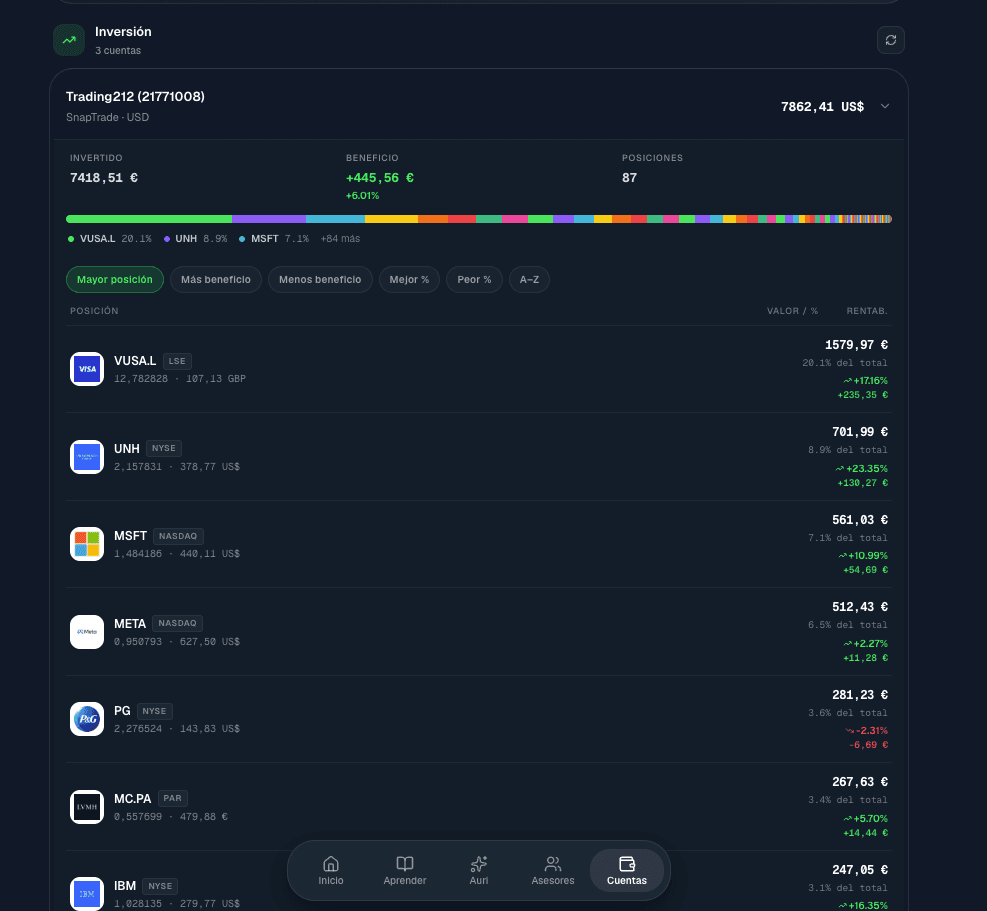Open the VUSA.L position row name

tap(135, 361)
